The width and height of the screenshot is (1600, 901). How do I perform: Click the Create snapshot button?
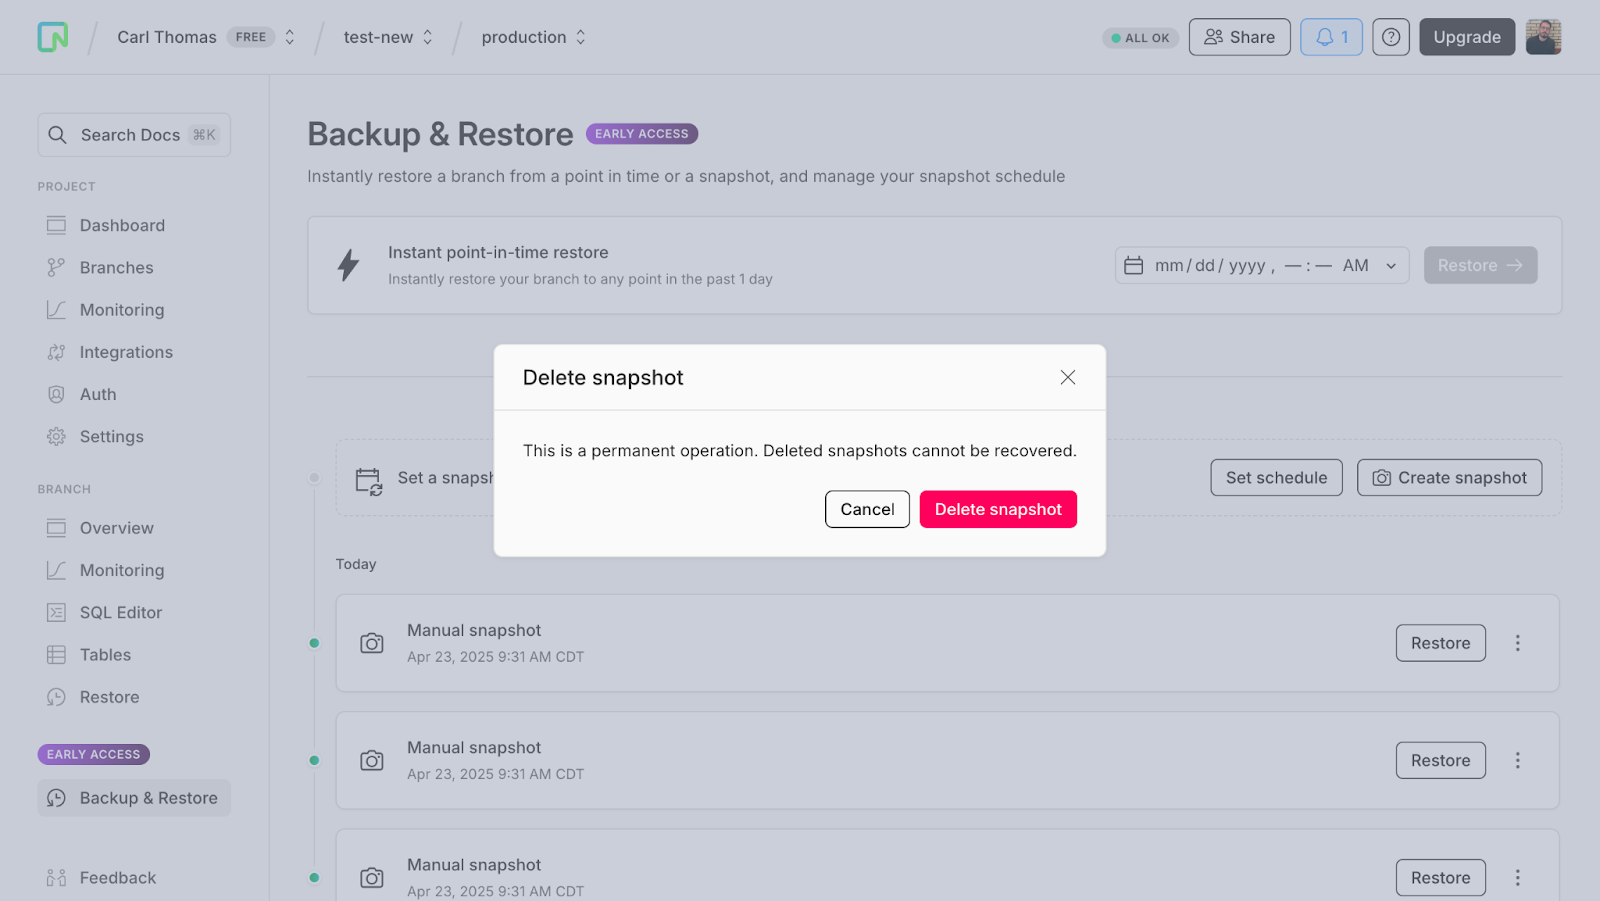pyautogui.click(x=1449, y=478)
